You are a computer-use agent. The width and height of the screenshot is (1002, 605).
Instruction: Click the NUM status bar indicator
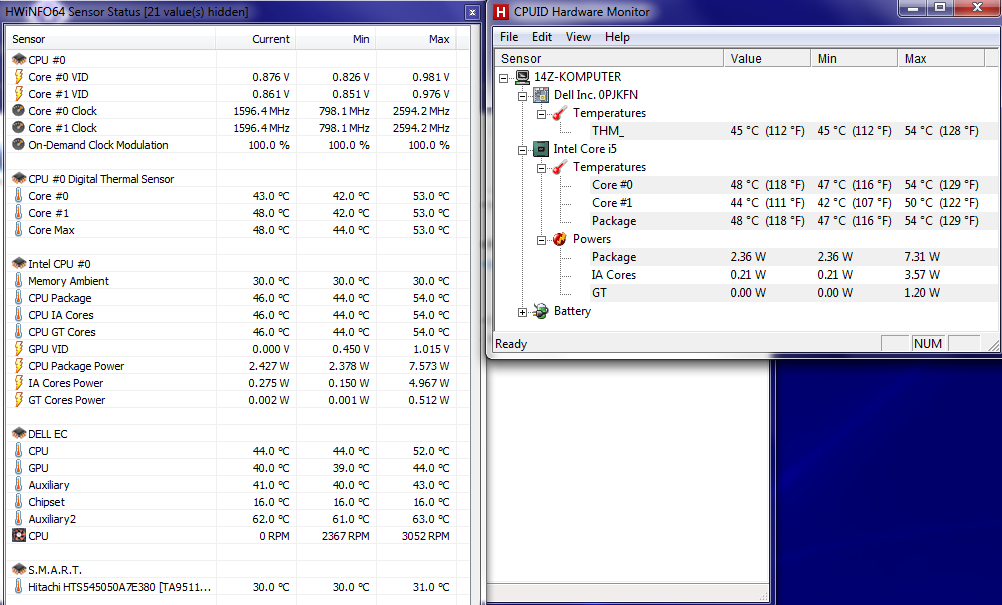tap(927, 344)
